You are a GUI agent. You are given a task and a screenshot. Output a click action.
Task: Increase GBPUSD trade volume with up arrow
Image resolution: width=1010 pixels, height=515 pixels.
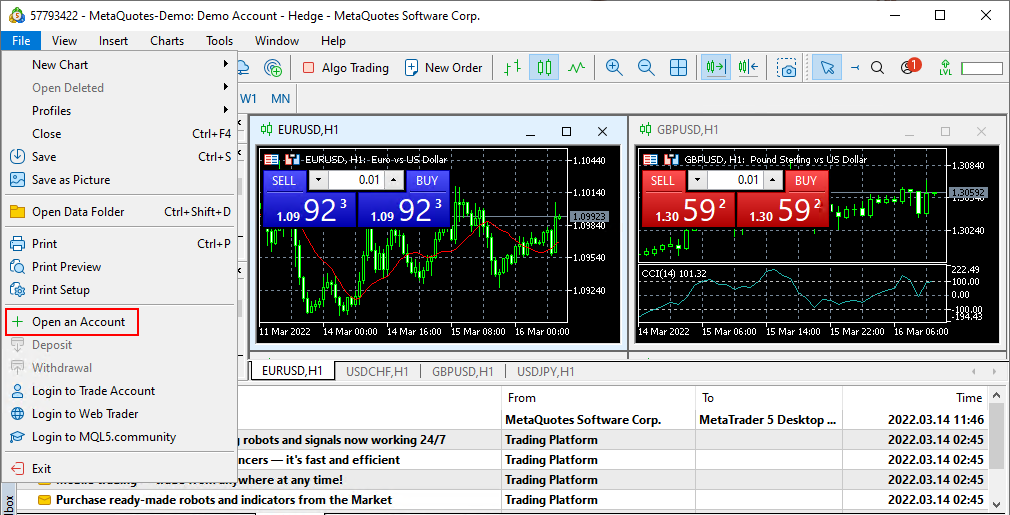773,180
